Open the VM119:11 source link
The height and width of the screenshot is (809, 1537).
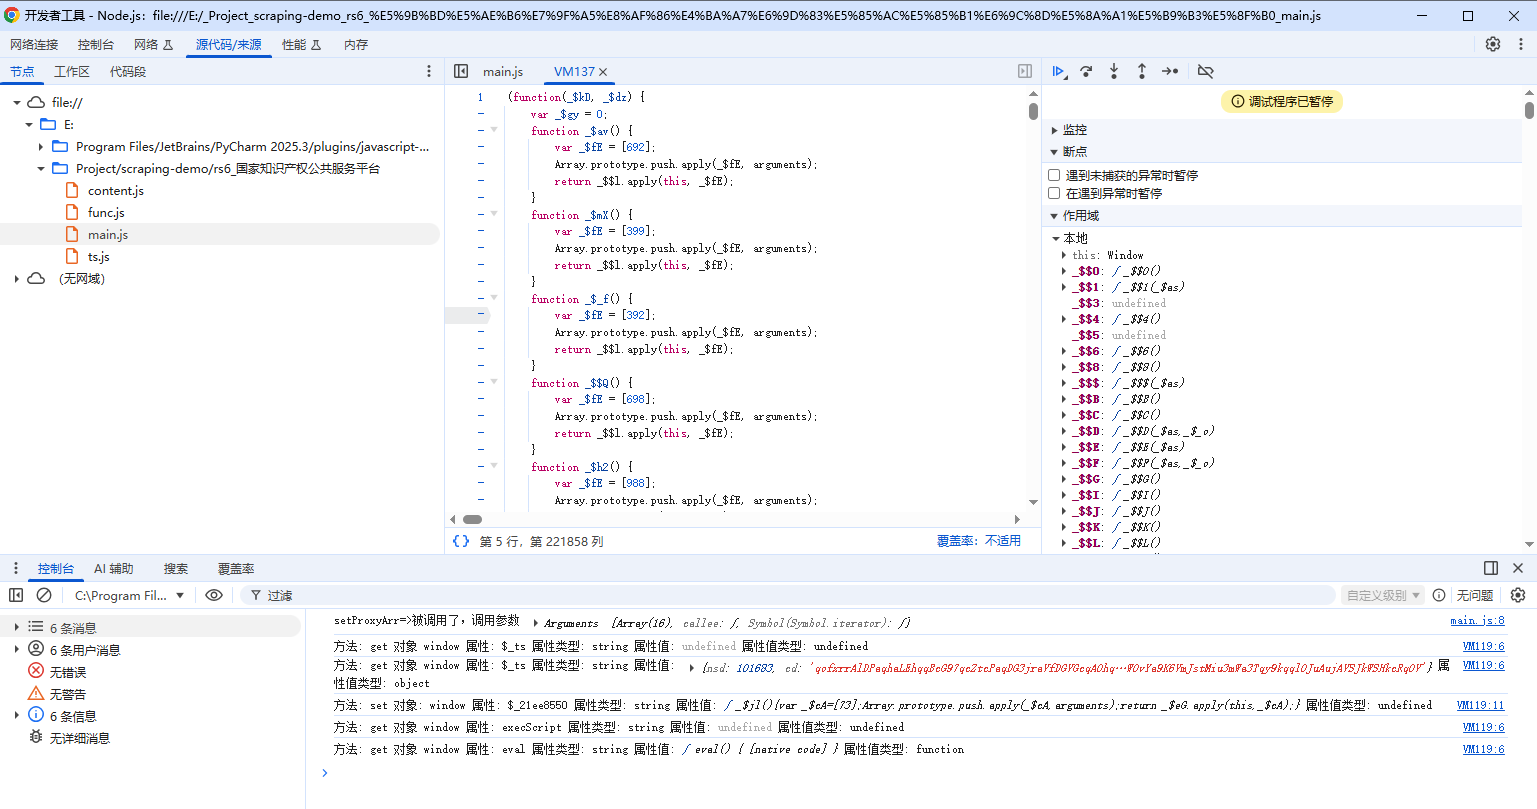(x=1480, y=705)
